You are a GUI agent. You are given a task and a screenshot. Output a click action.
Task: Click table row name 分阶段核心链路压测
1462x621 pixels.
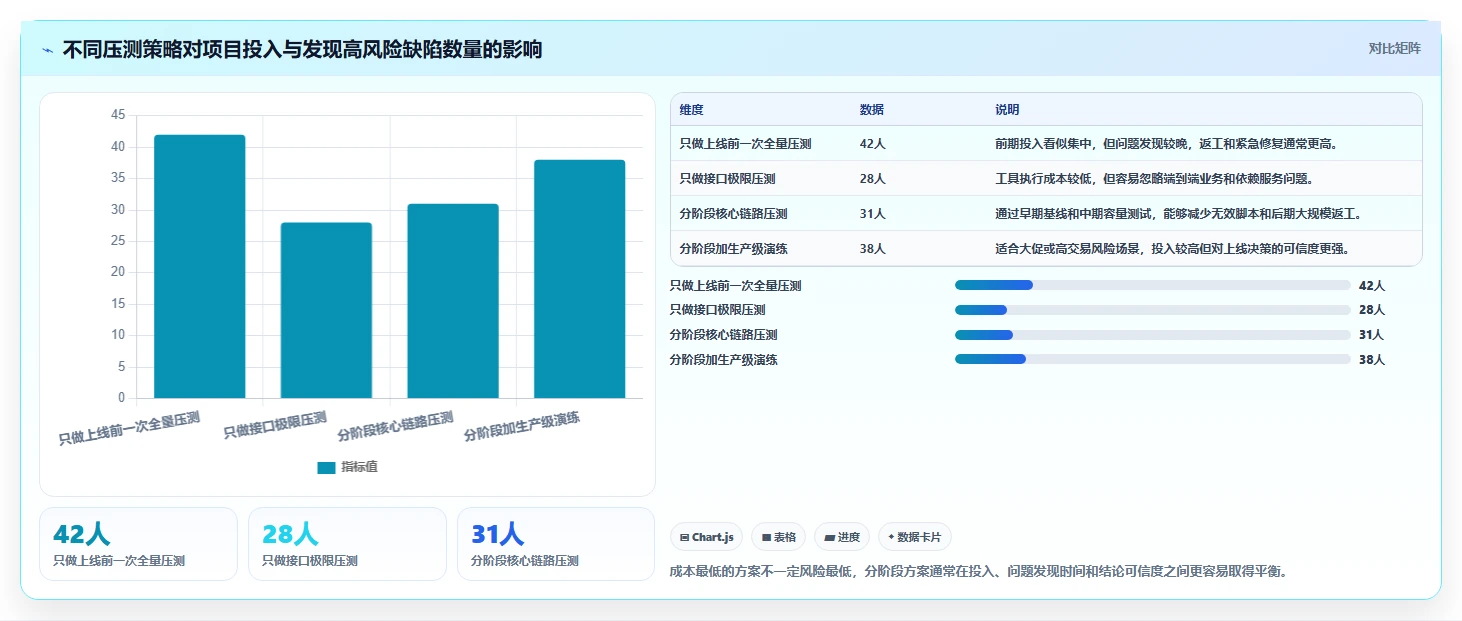tap(733, 214)
